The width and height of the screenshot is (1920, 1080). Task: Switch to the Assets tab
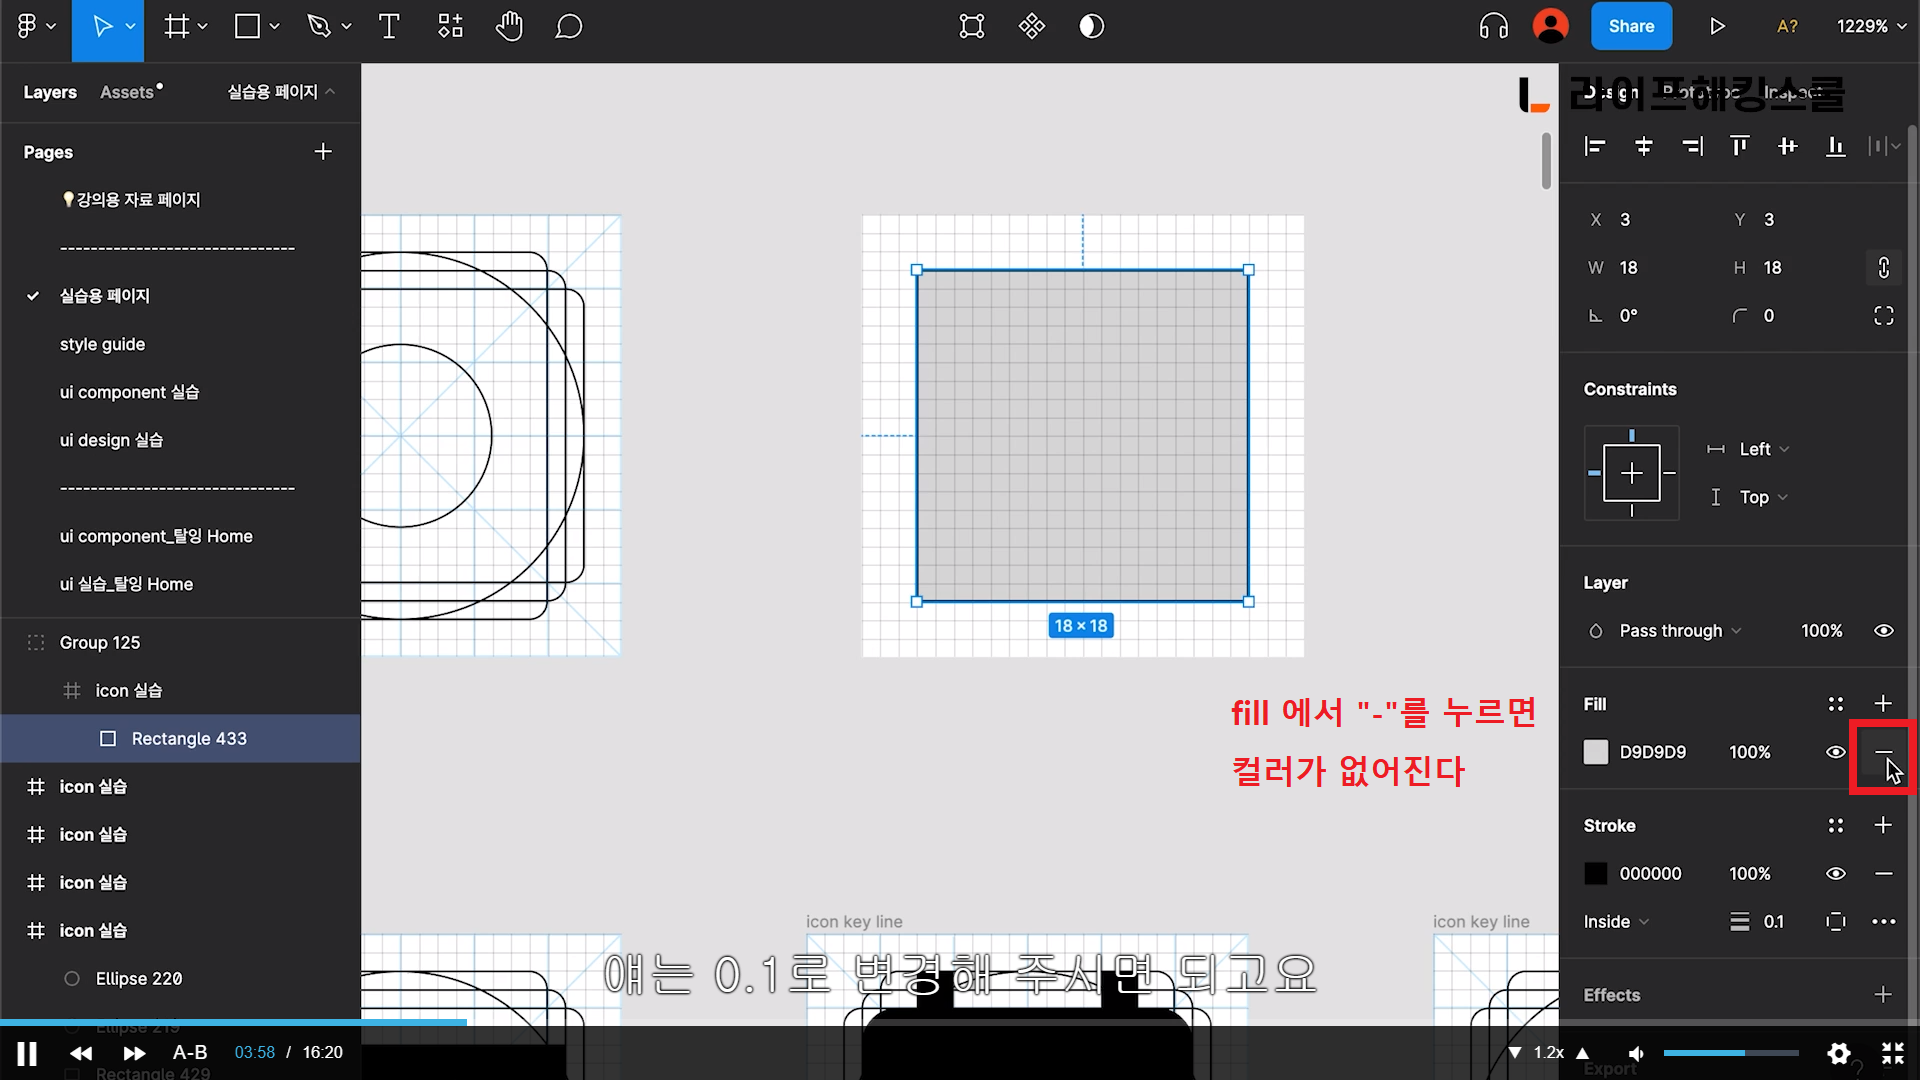click(x=127, y=92)
